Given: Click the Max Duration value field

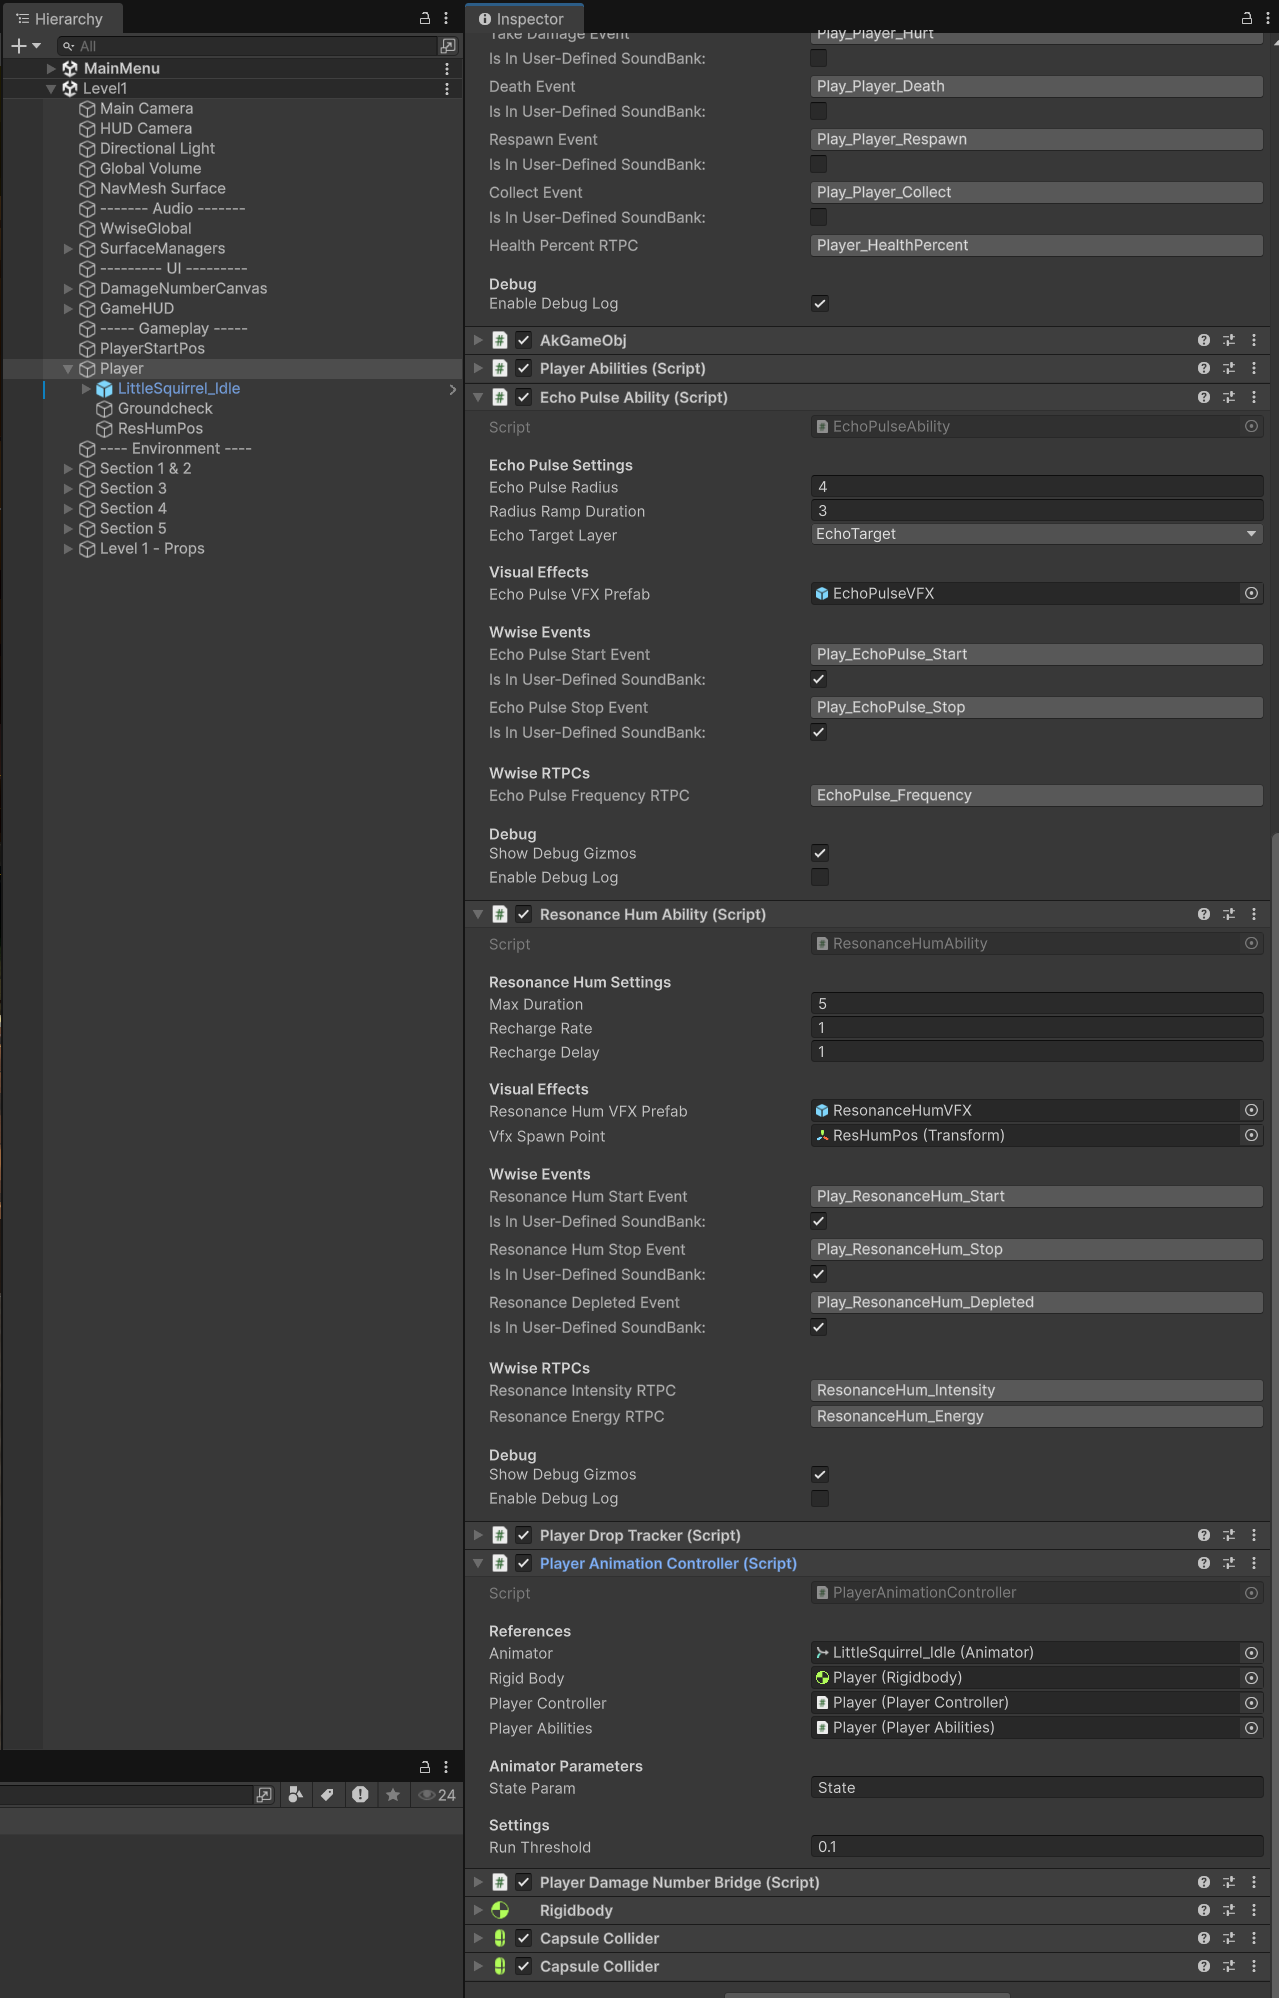Looking at the screenshot, I should (x=1036, y=1004).
